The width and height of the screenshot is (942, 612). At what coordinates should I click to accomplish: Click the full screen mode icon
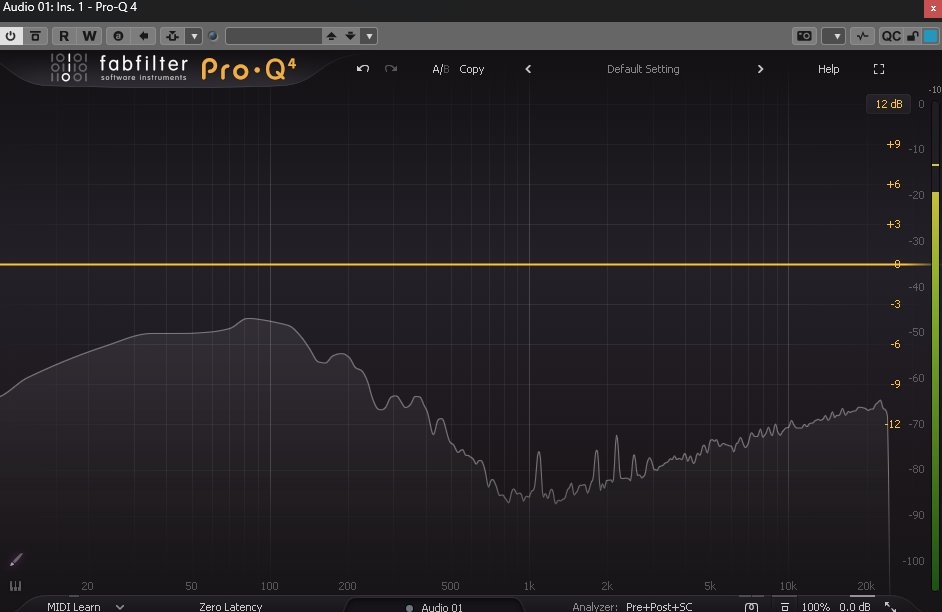coord(879,69)
